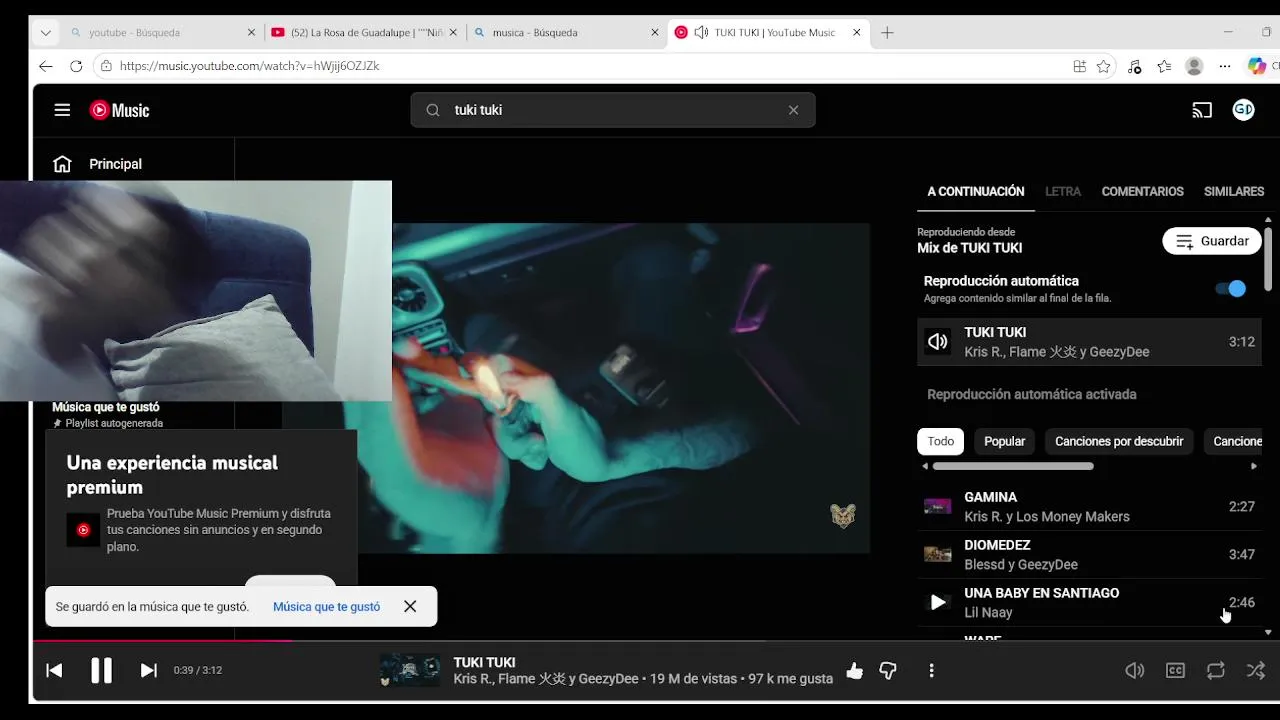
Task: Open Principal in the sidebar
Action: click(x=115, y=164)
